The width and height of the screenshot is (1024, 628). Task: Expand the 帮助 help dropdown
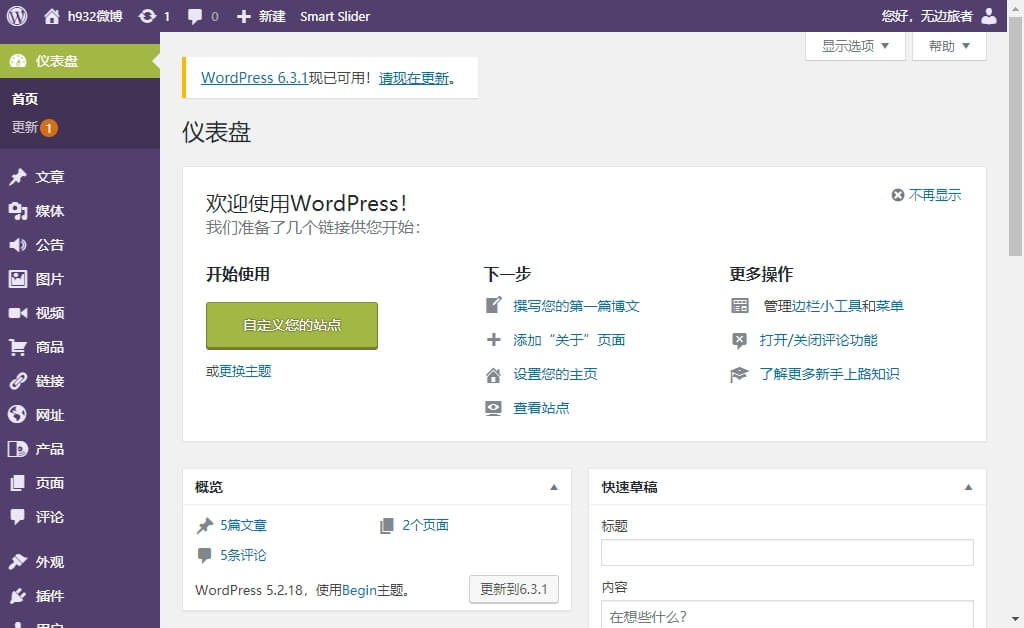[x=949, y=46]
